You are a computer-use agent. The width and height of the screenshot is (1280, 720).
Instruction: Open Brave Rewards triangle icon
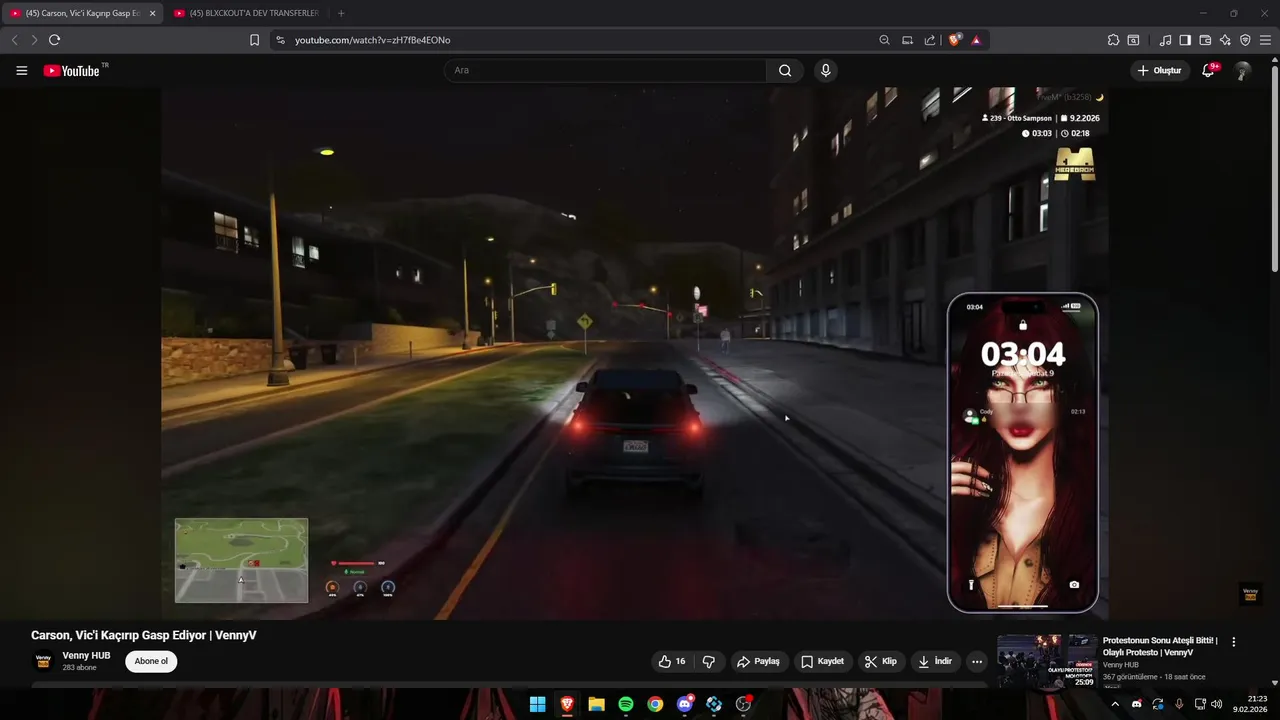976,40
